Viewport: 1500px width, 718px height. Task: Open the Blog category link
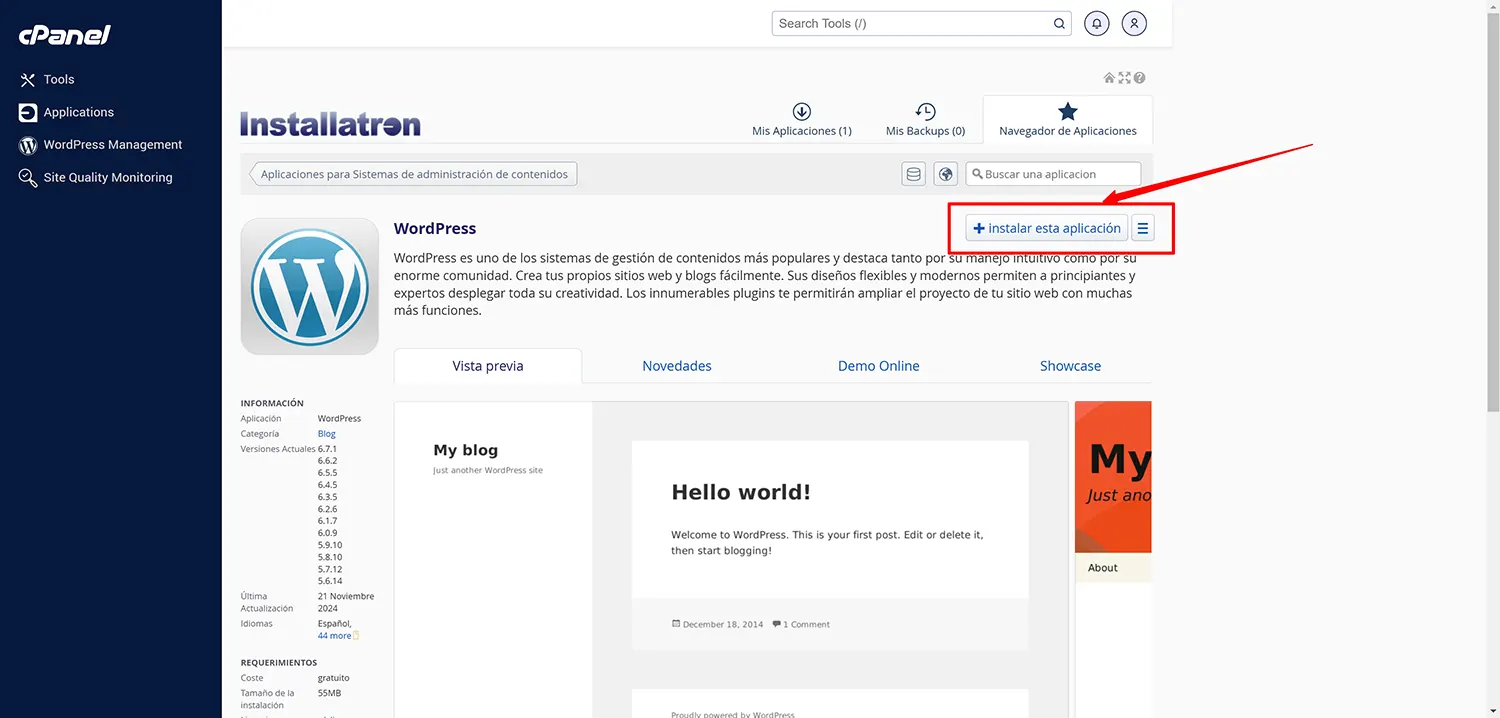pyautogui.click(x=325, y=433)
